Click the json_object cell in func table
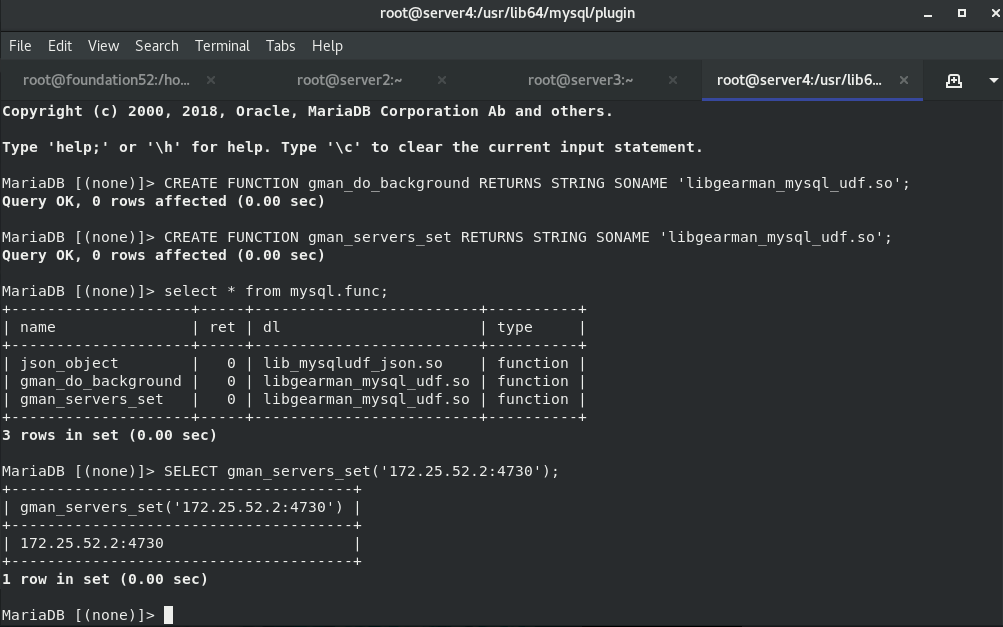 coord(69,363)
